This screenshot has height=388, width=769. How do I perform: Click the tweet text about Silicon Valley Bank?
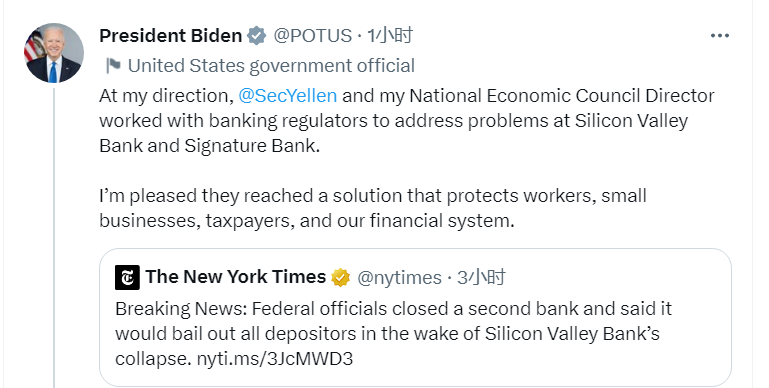(407, 121)
